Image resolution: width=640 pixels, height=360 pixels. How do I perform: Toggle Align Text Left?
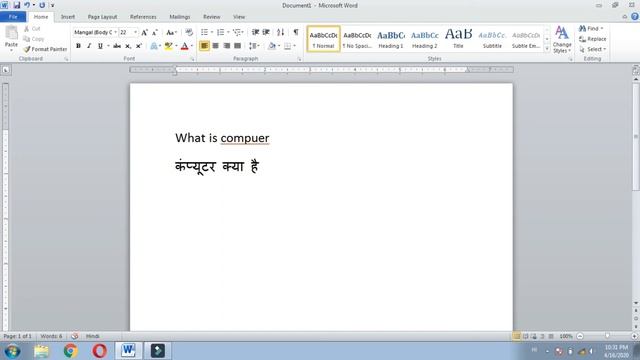[x=204, y=46]
